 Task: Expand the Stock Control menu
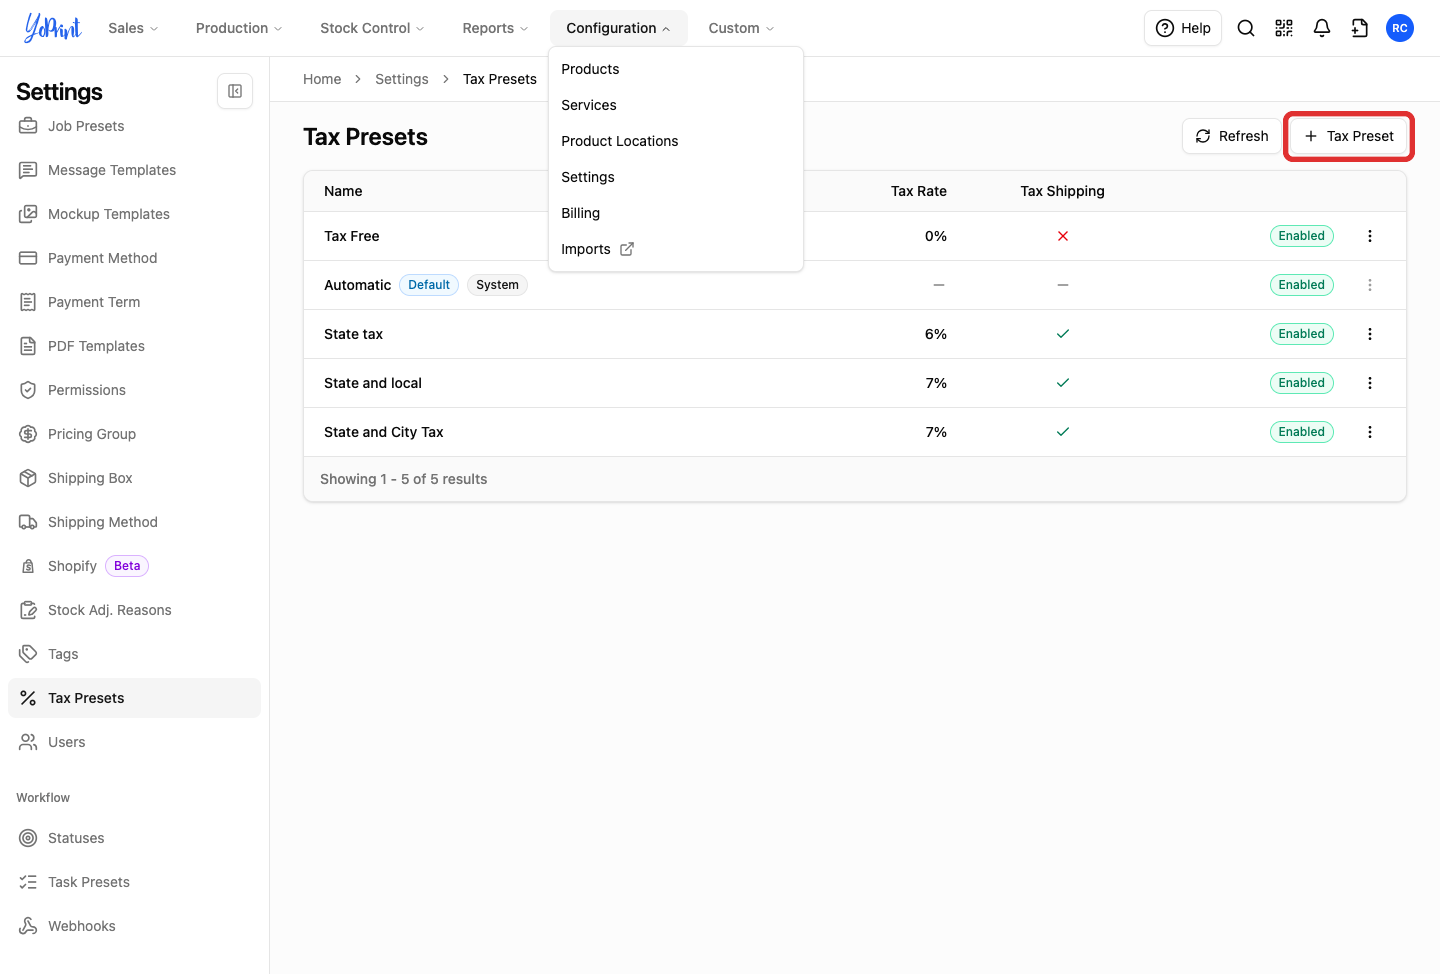(372, 28)
